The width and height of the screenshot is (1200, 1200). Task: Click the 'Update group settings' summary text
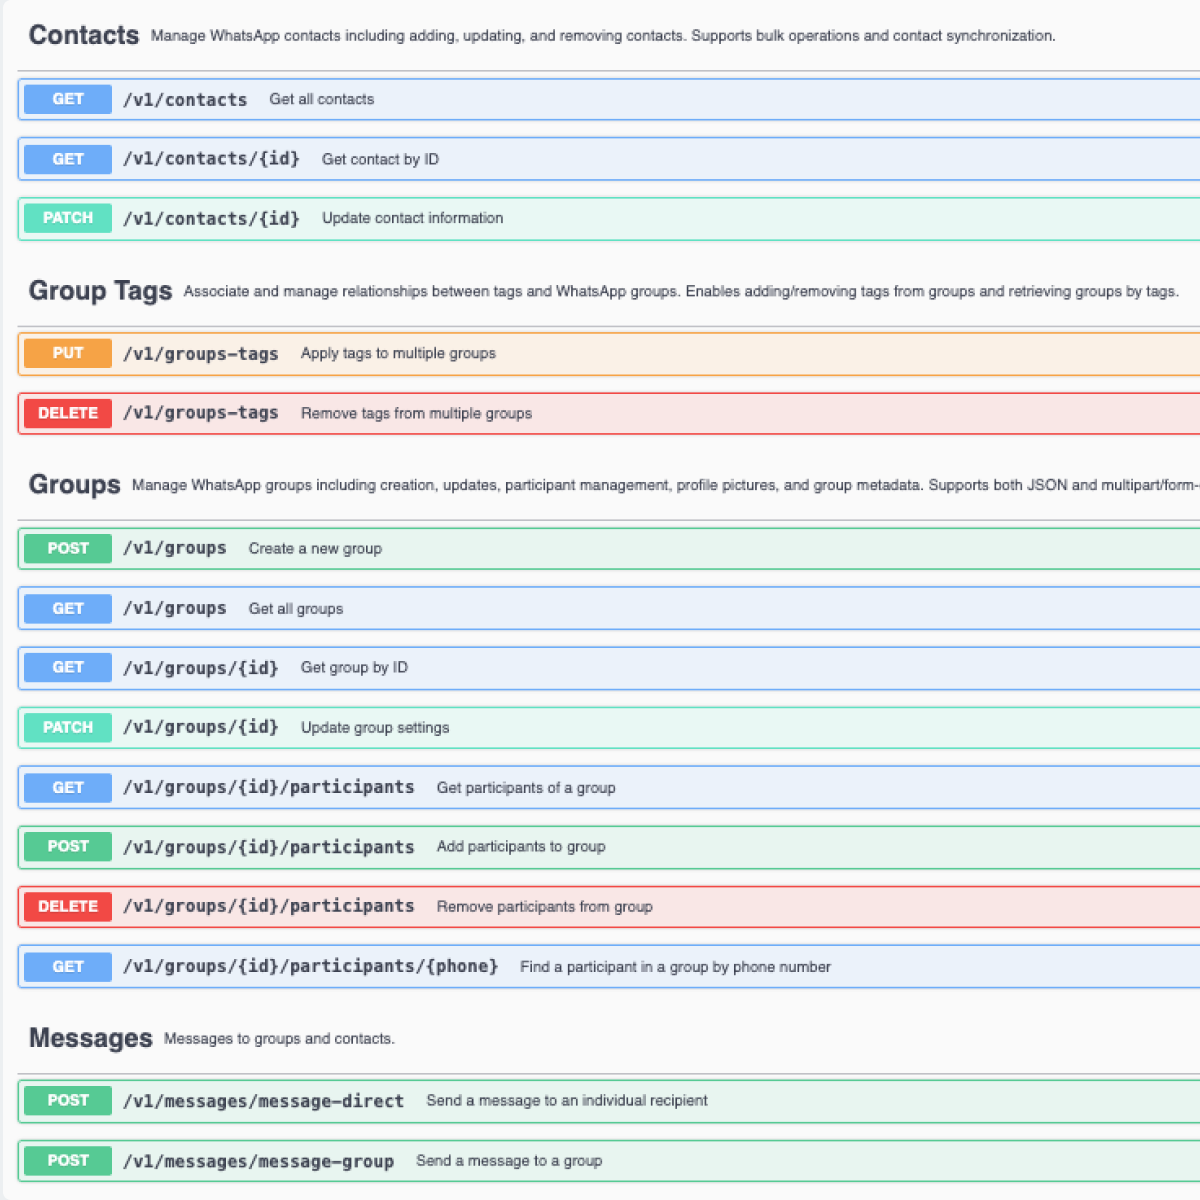(375, 727)
